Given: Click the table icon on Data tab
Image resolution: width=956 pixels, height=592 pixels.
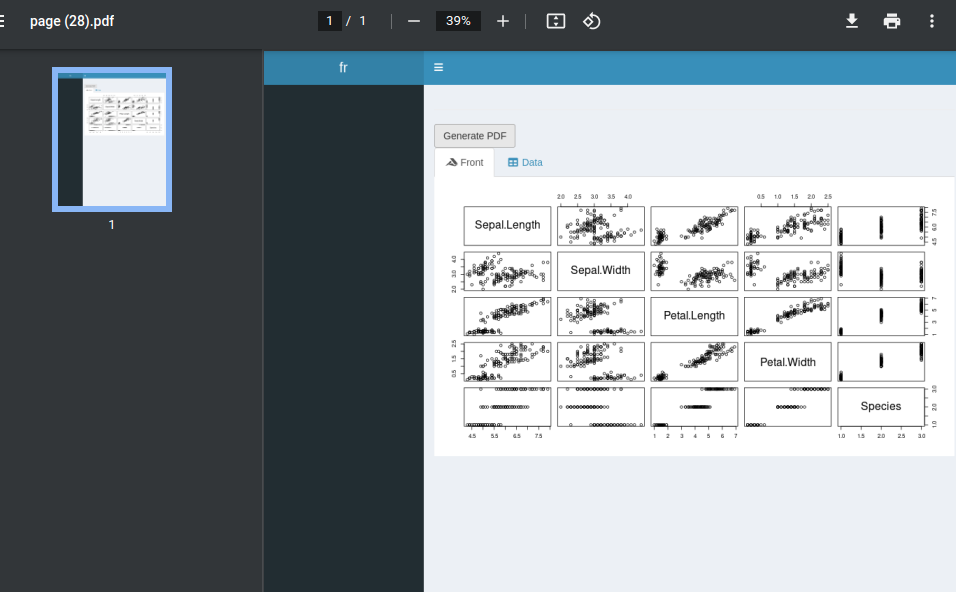Looking at the screenshot, I should (513, 163).
